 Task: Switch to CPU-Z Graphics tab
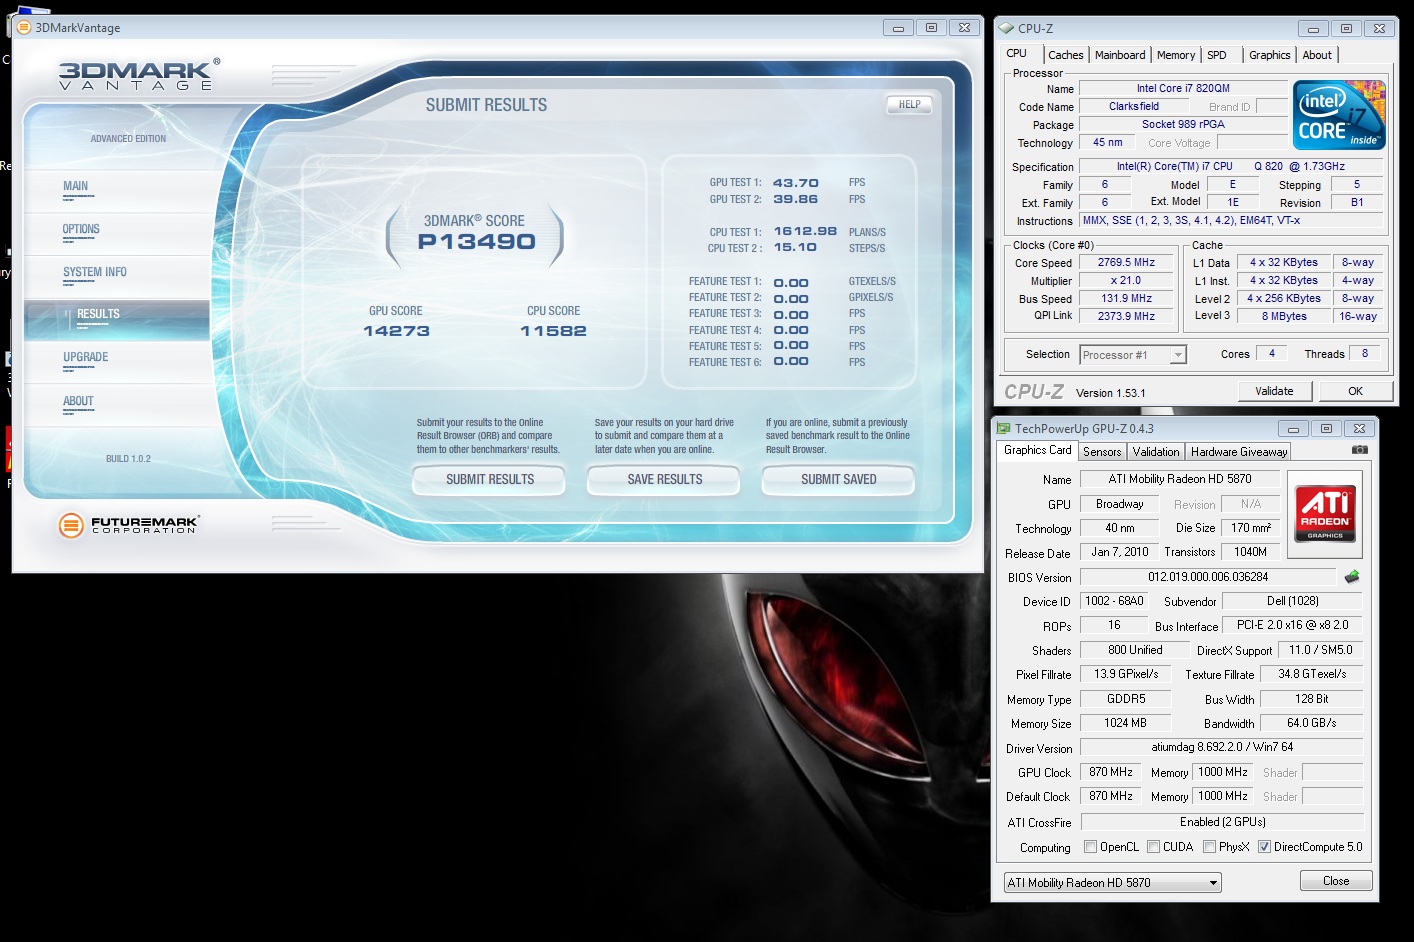point(1270,55)
